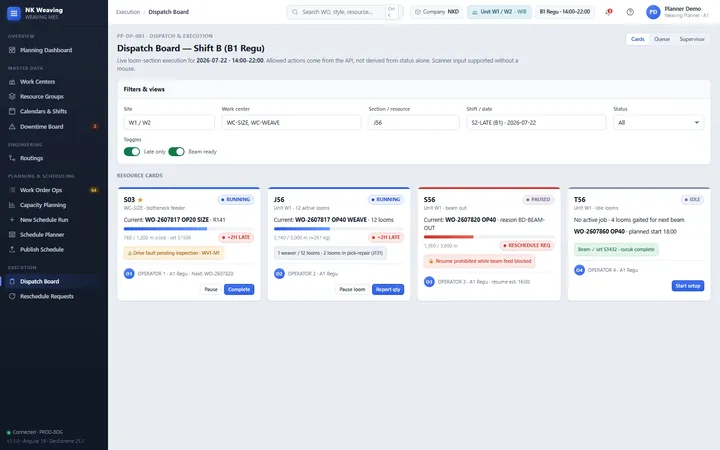This screenshot has width=720, height=450.
Task: Click the Site field W1 / W2
Action: [169, 123]
